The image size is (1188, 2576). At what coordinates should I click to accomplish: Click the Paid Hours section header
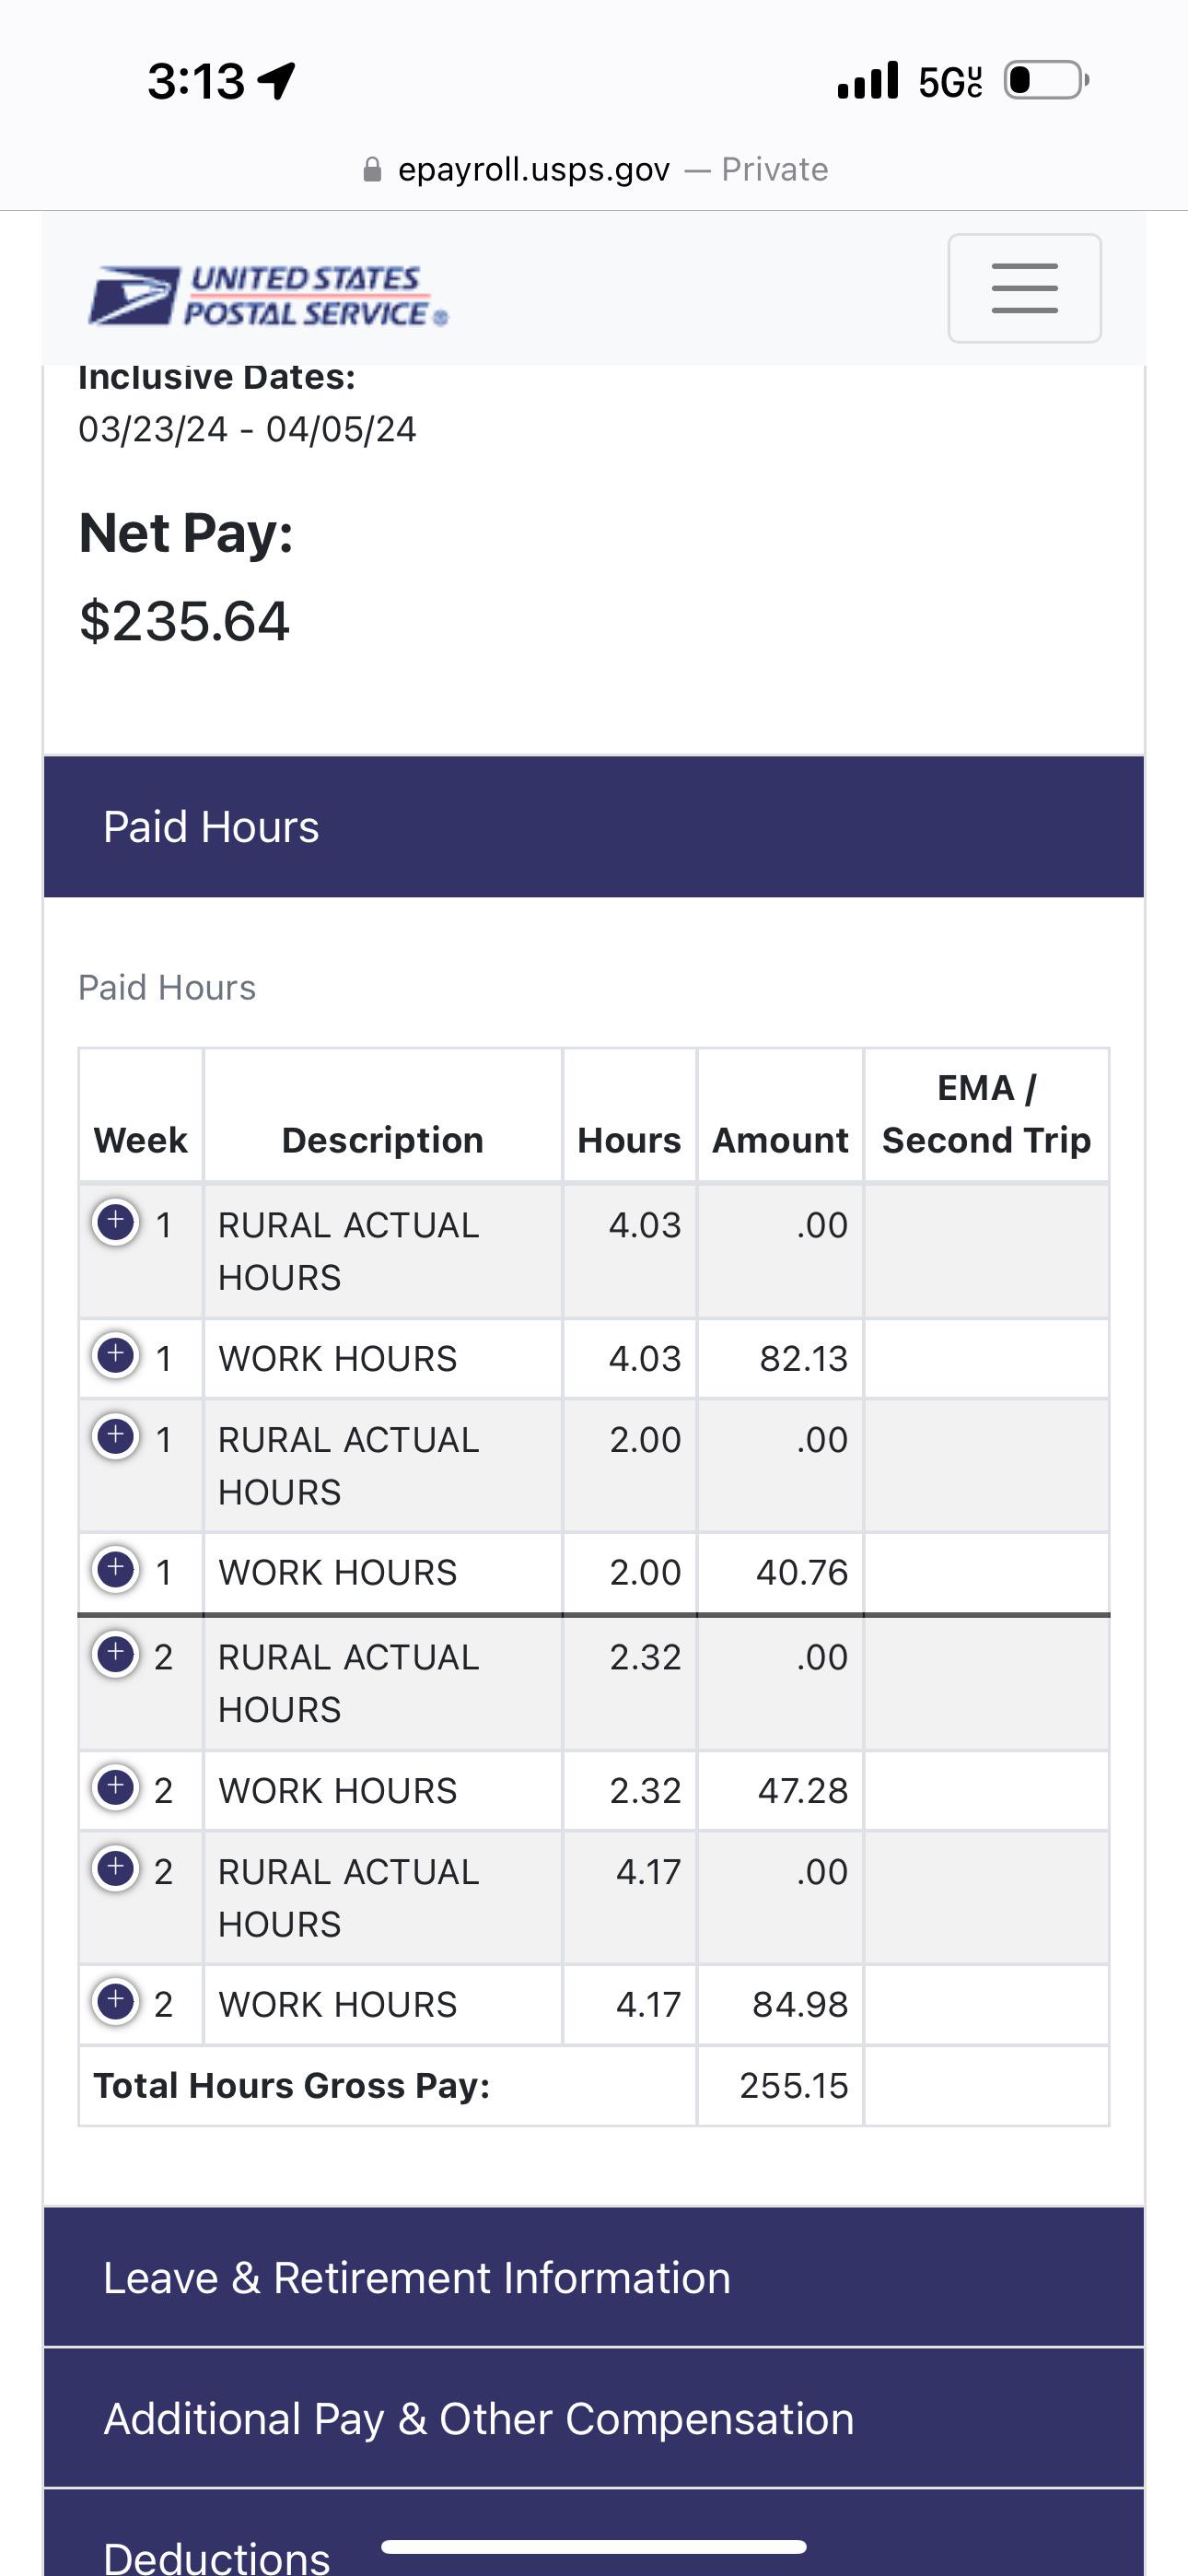coord(594,826)
